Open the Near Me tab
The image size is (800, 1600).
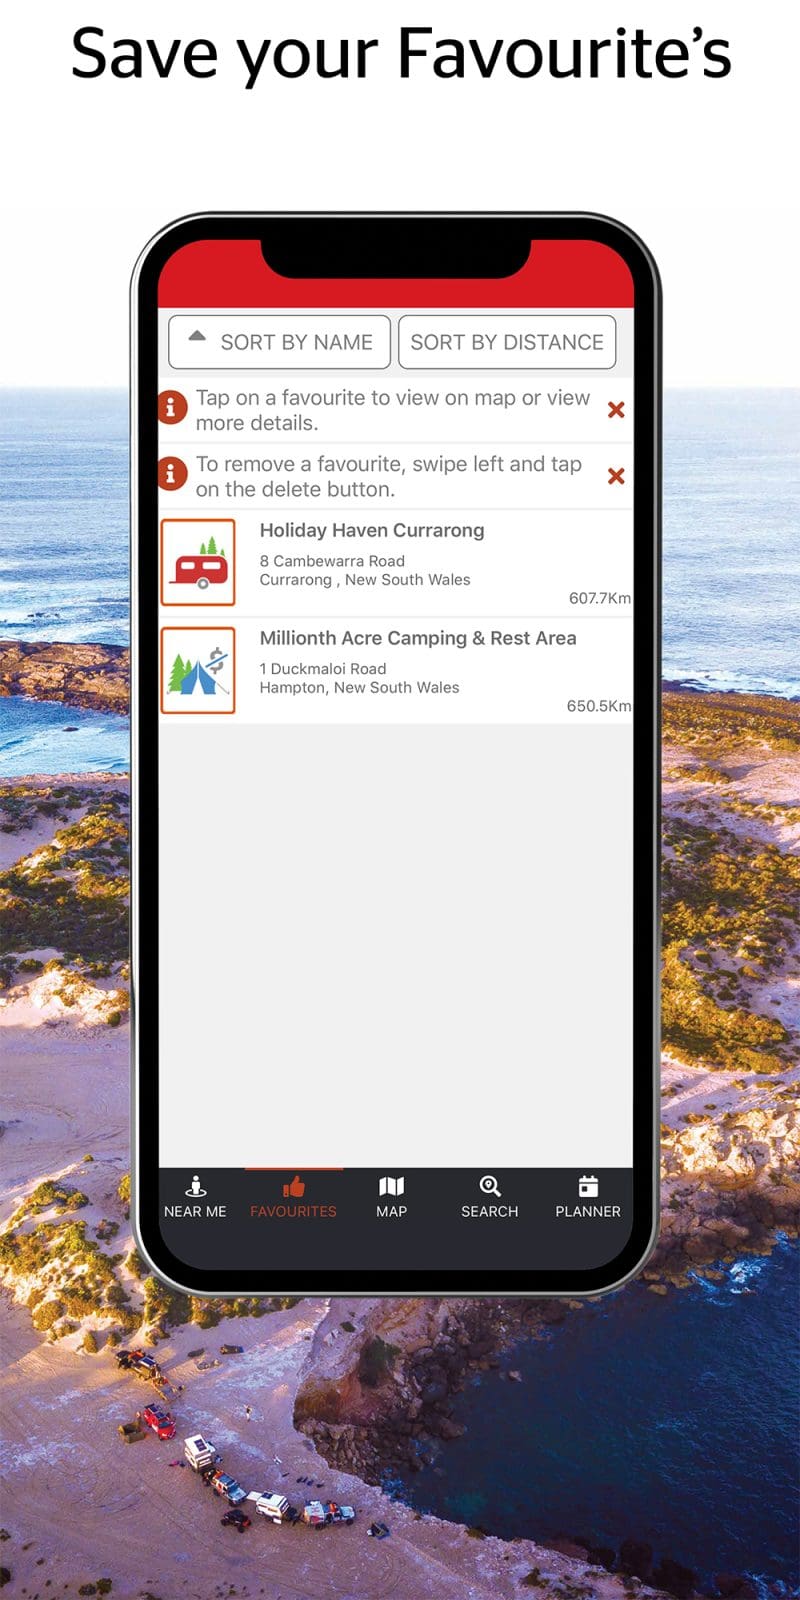[195, 1197]
